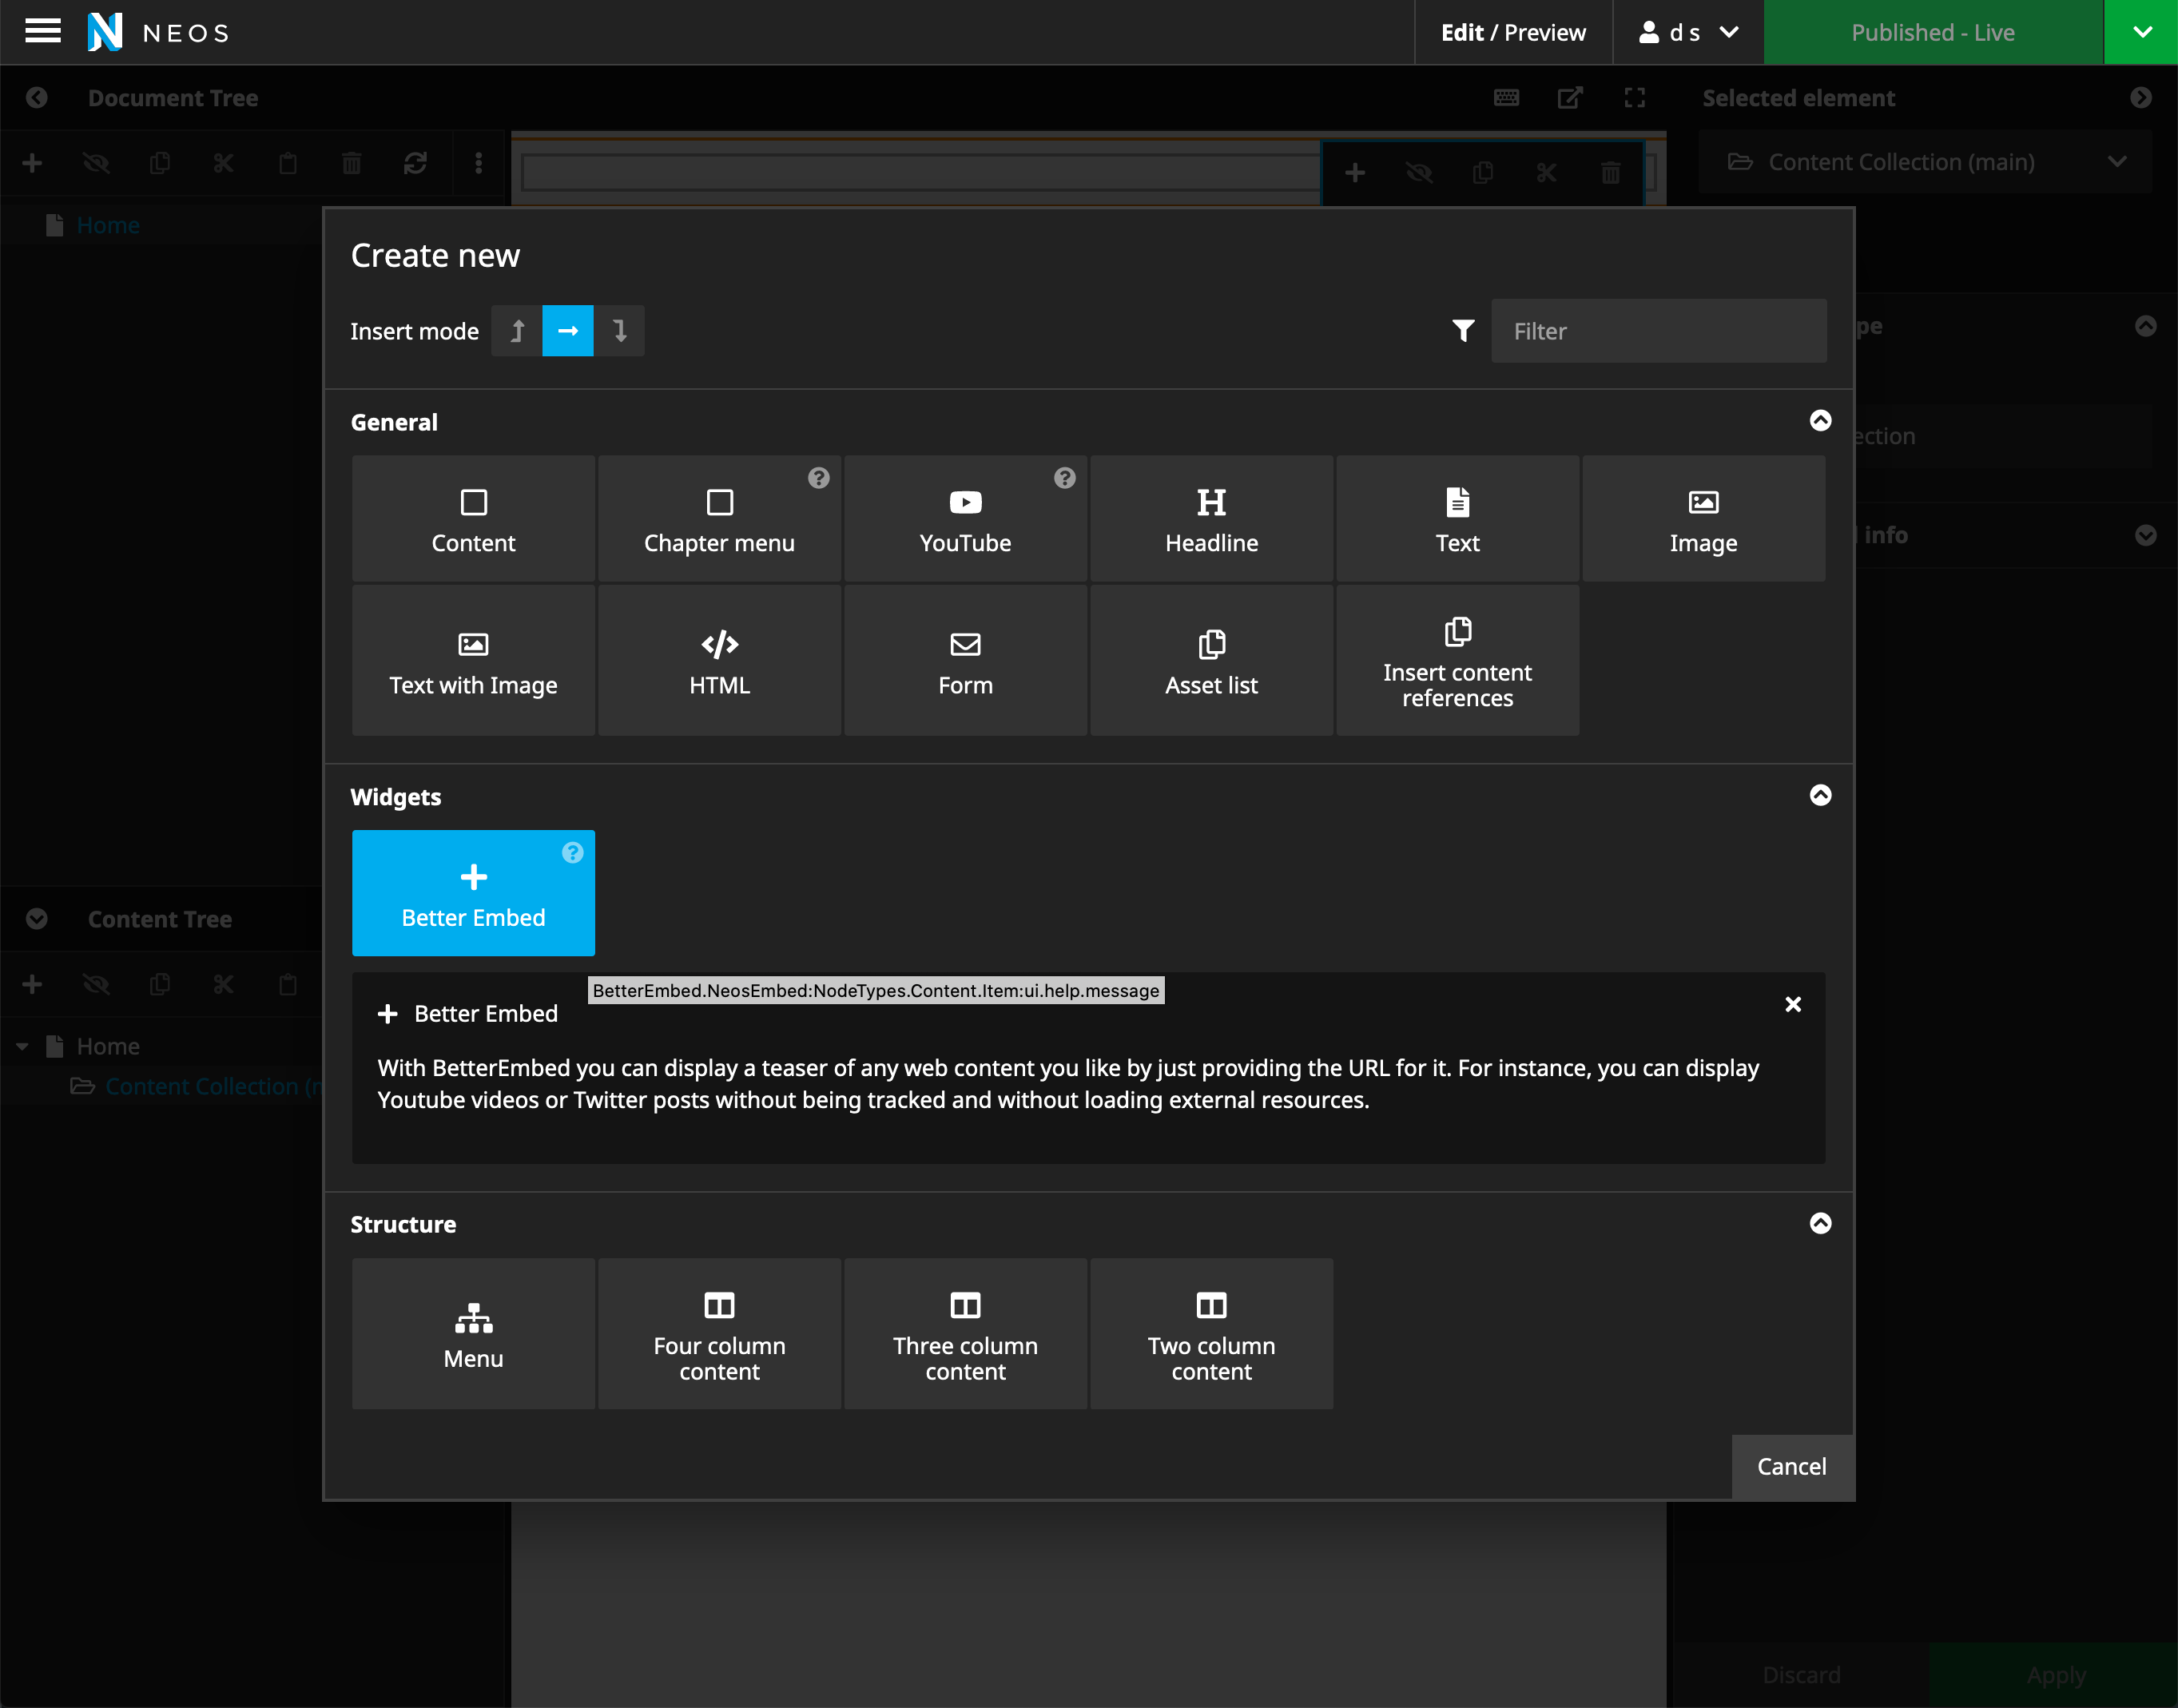This screenshot has width=2178, height=1708.
Task: Close the Better Embed help message
Action: [x=1792, y=1004]
